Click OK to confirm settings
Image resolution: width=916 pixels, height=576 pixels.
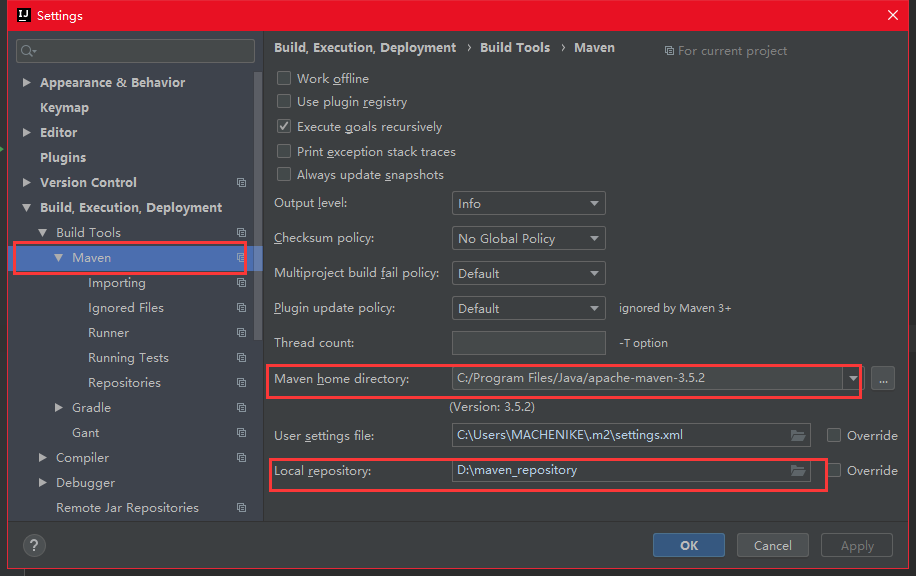tap(689, 545)
